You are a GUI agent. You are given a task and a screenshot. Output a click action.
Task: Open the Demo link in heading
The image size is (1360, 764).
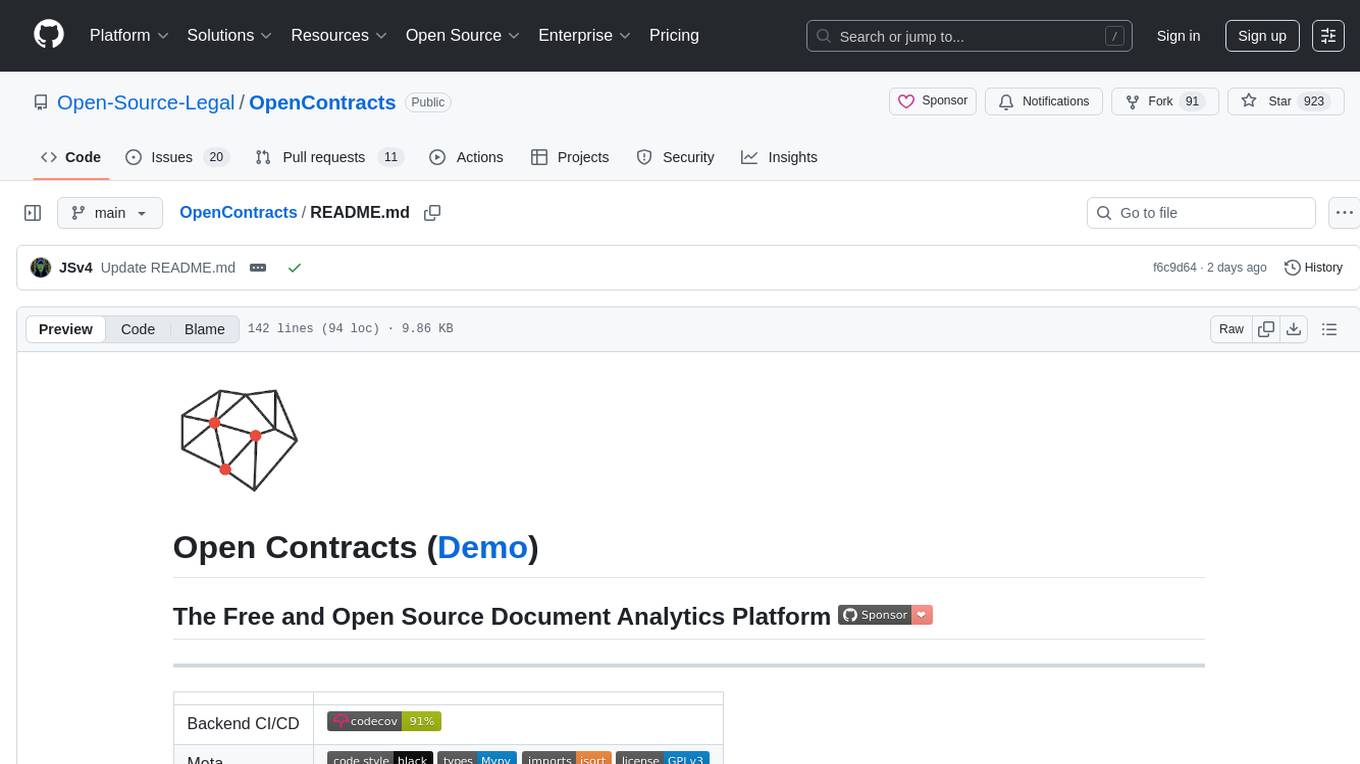[482, 547]
